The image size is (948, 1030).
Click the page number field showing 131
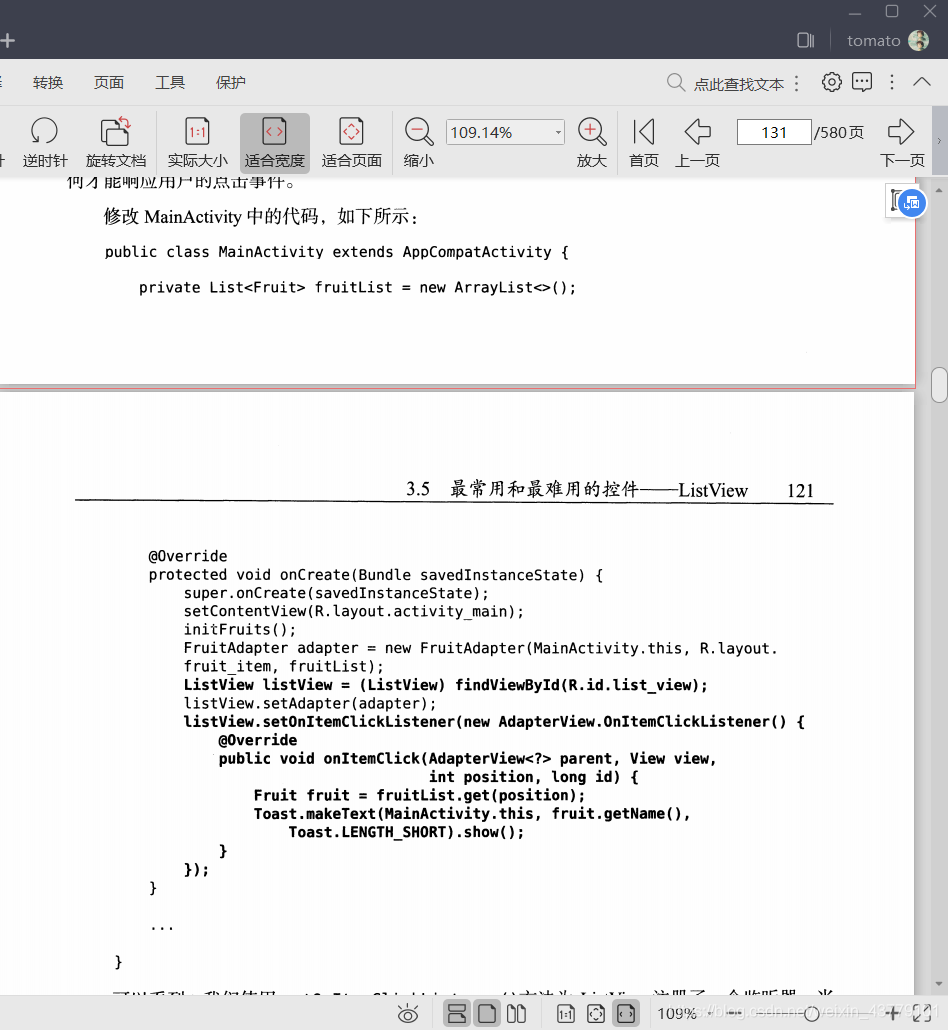tap(774, 132)
